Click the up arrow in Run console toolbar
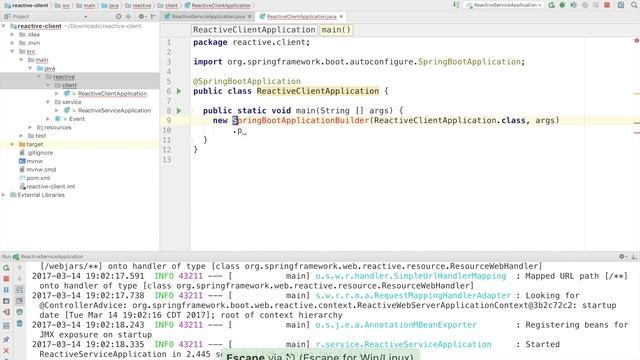Screen dimensions: 640x360 [19, 268]
